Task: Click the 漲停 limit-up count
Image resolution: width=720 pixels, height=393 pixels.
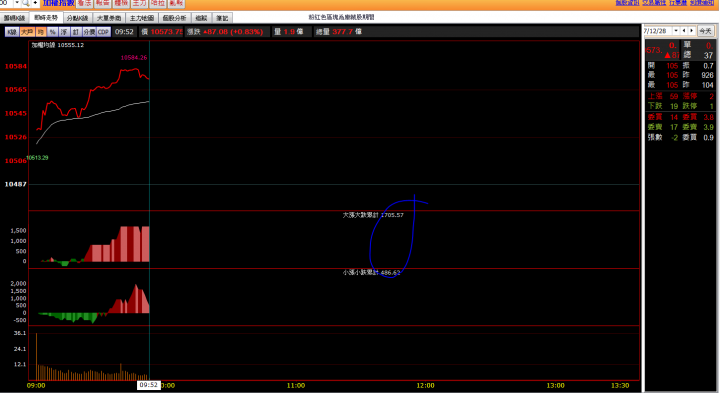Action: pyautogui.click(x=698, y=96)
